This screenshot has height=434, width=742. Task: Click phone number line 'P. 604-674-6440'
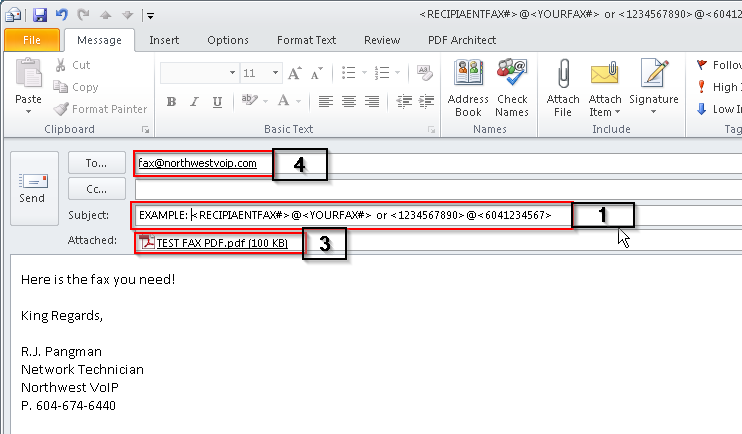[68, 406]
